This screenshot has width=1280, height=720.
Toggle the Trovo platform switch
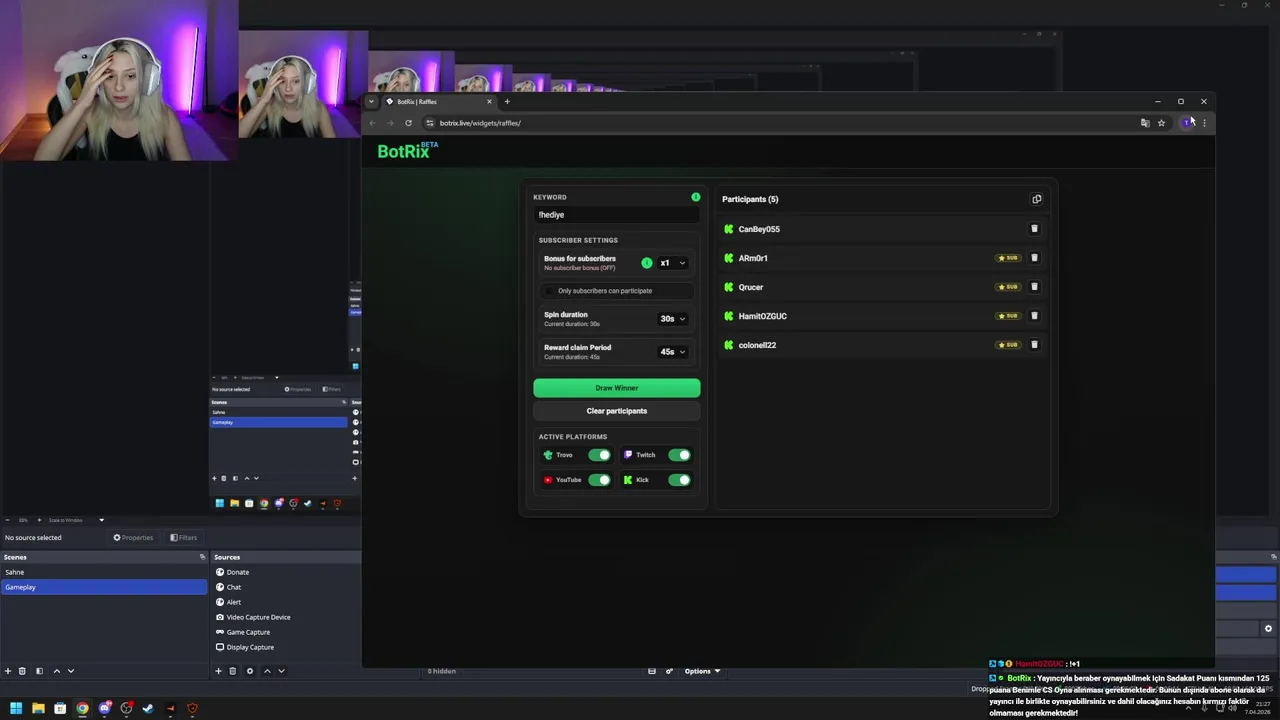coord(599,455)
